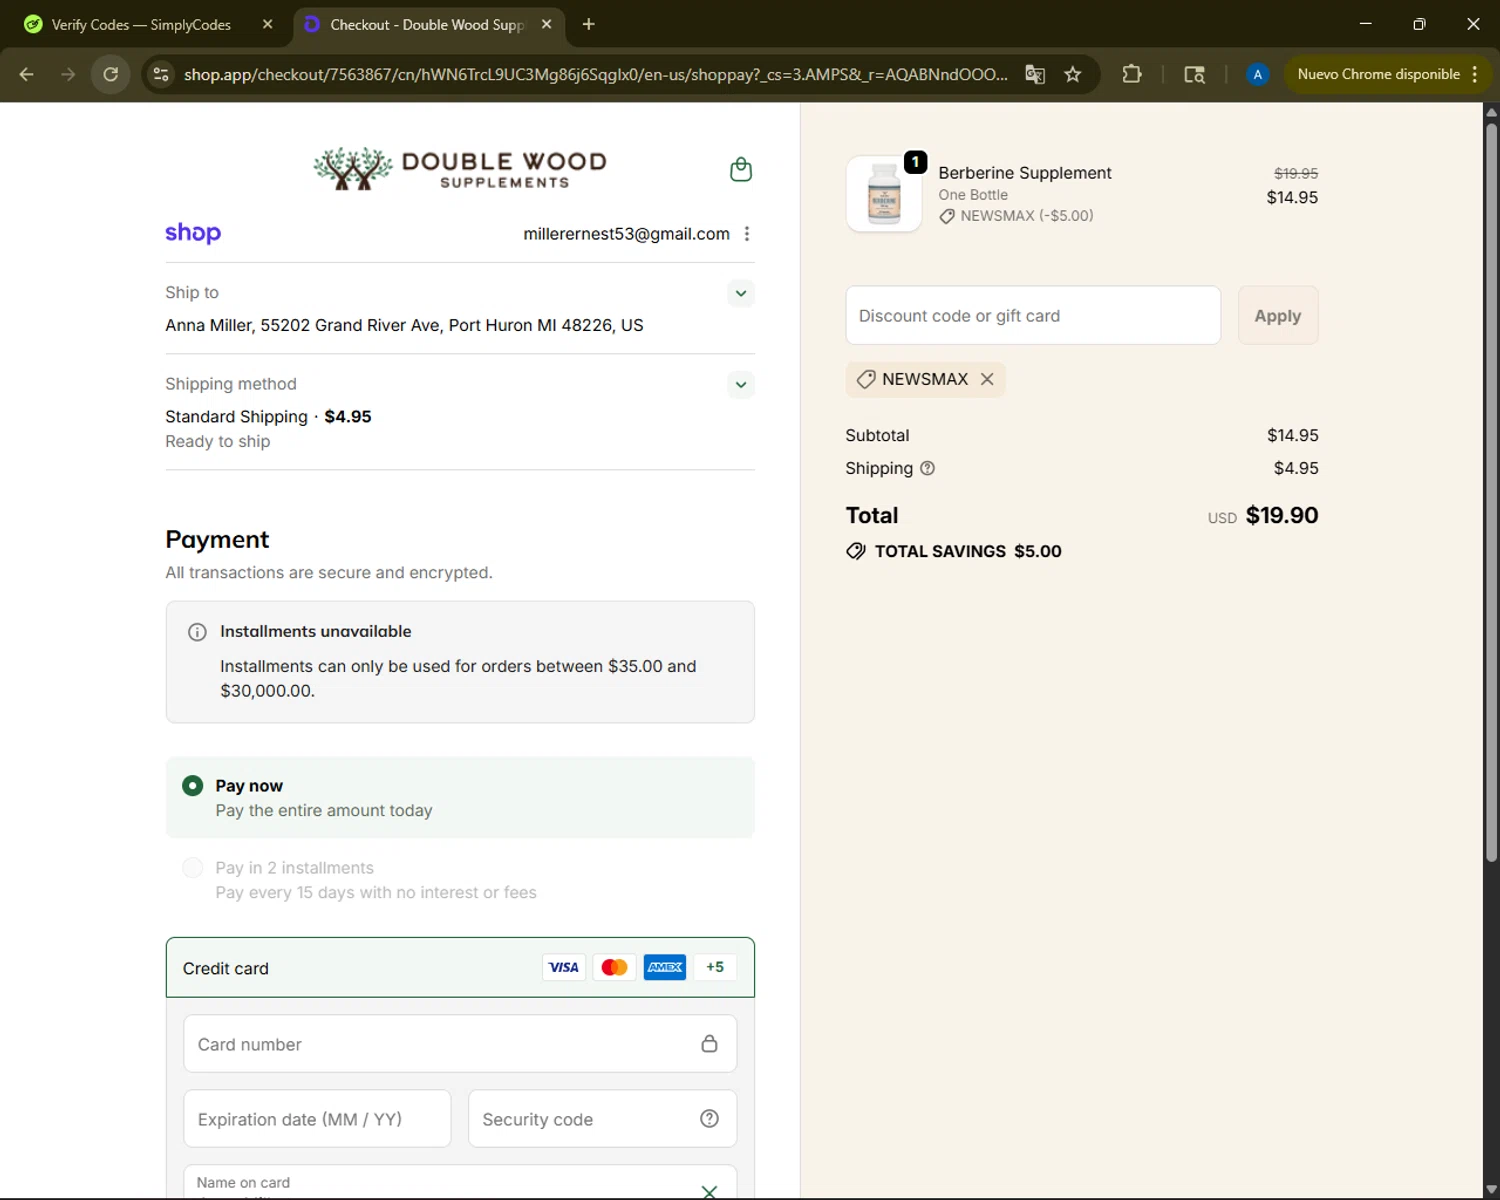Select the Pay now radio option
This screenshot has height=1200, width=1500.
point(193,786)
